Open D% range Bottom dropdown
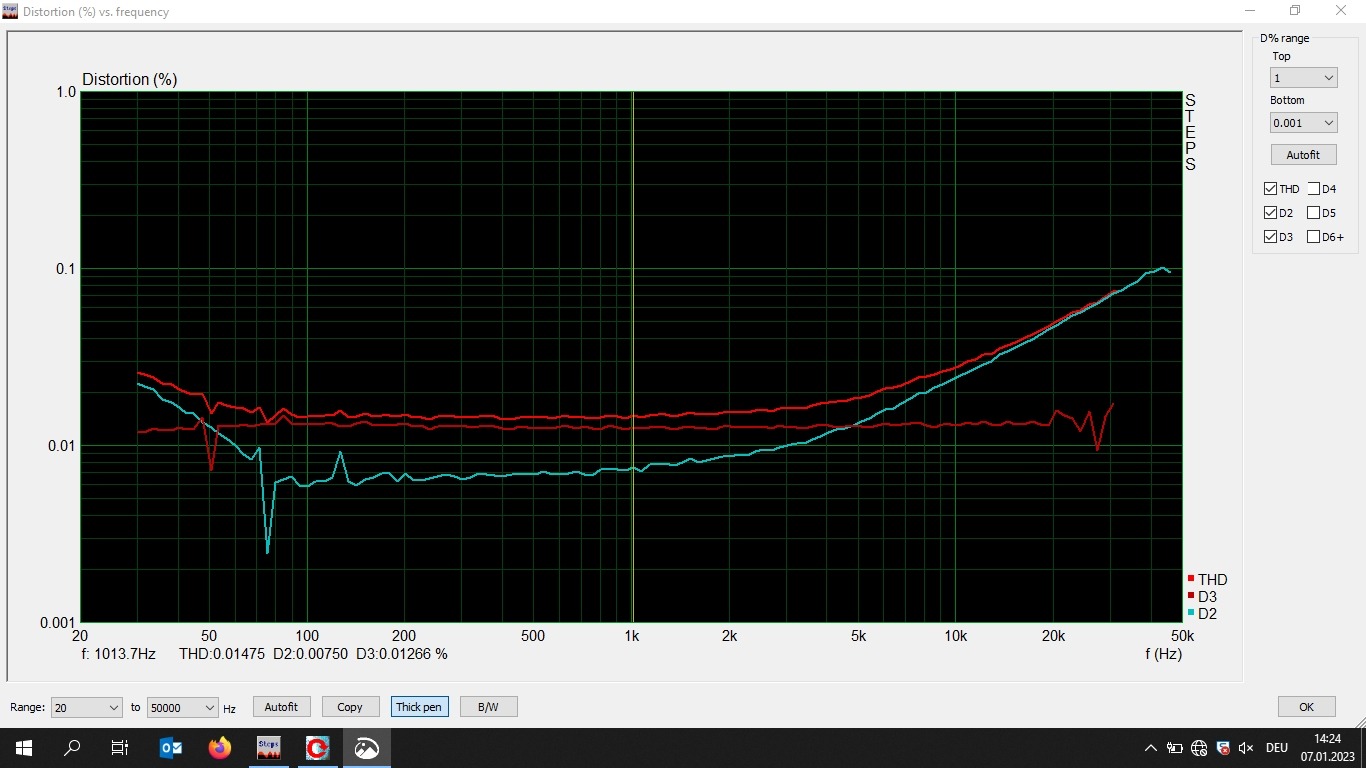 click(x=1303, y=122)
